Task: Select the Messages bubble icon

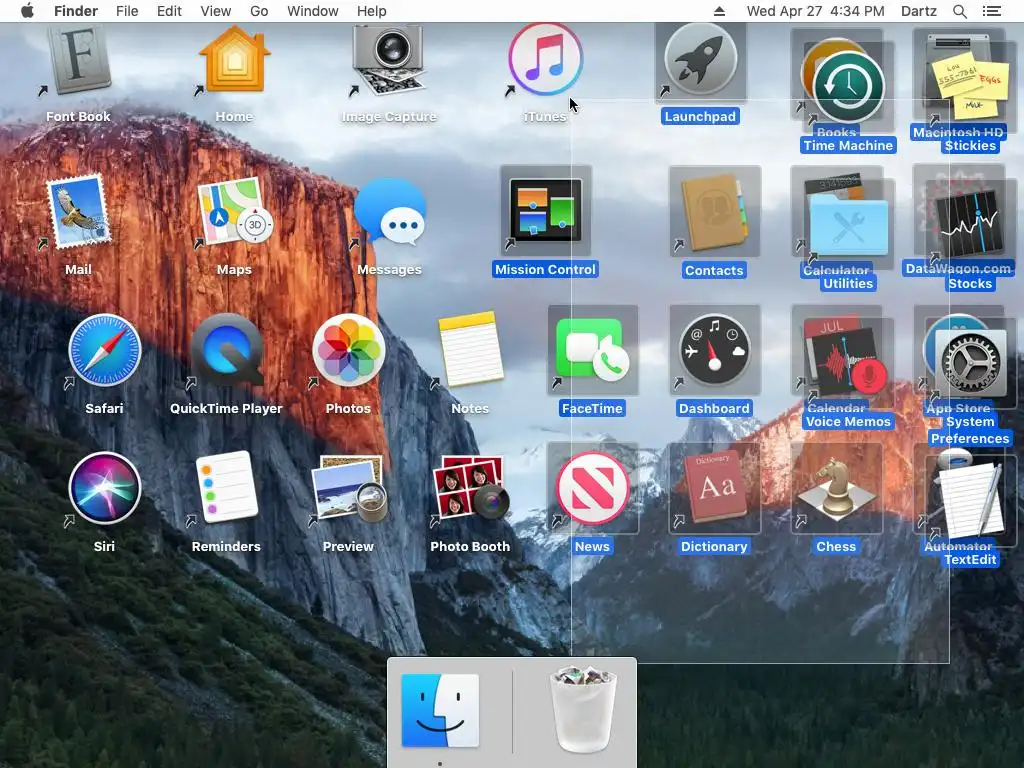Action: pos(391,213)
